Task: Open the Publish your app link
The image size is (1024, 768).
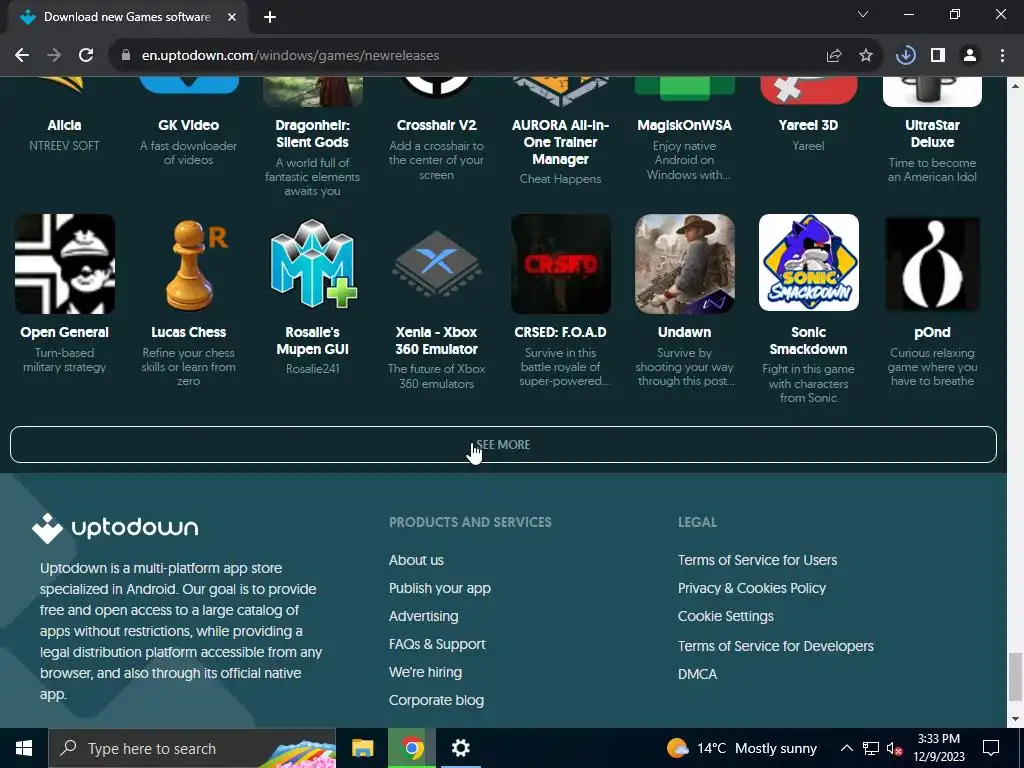Action: click(440, 588)
